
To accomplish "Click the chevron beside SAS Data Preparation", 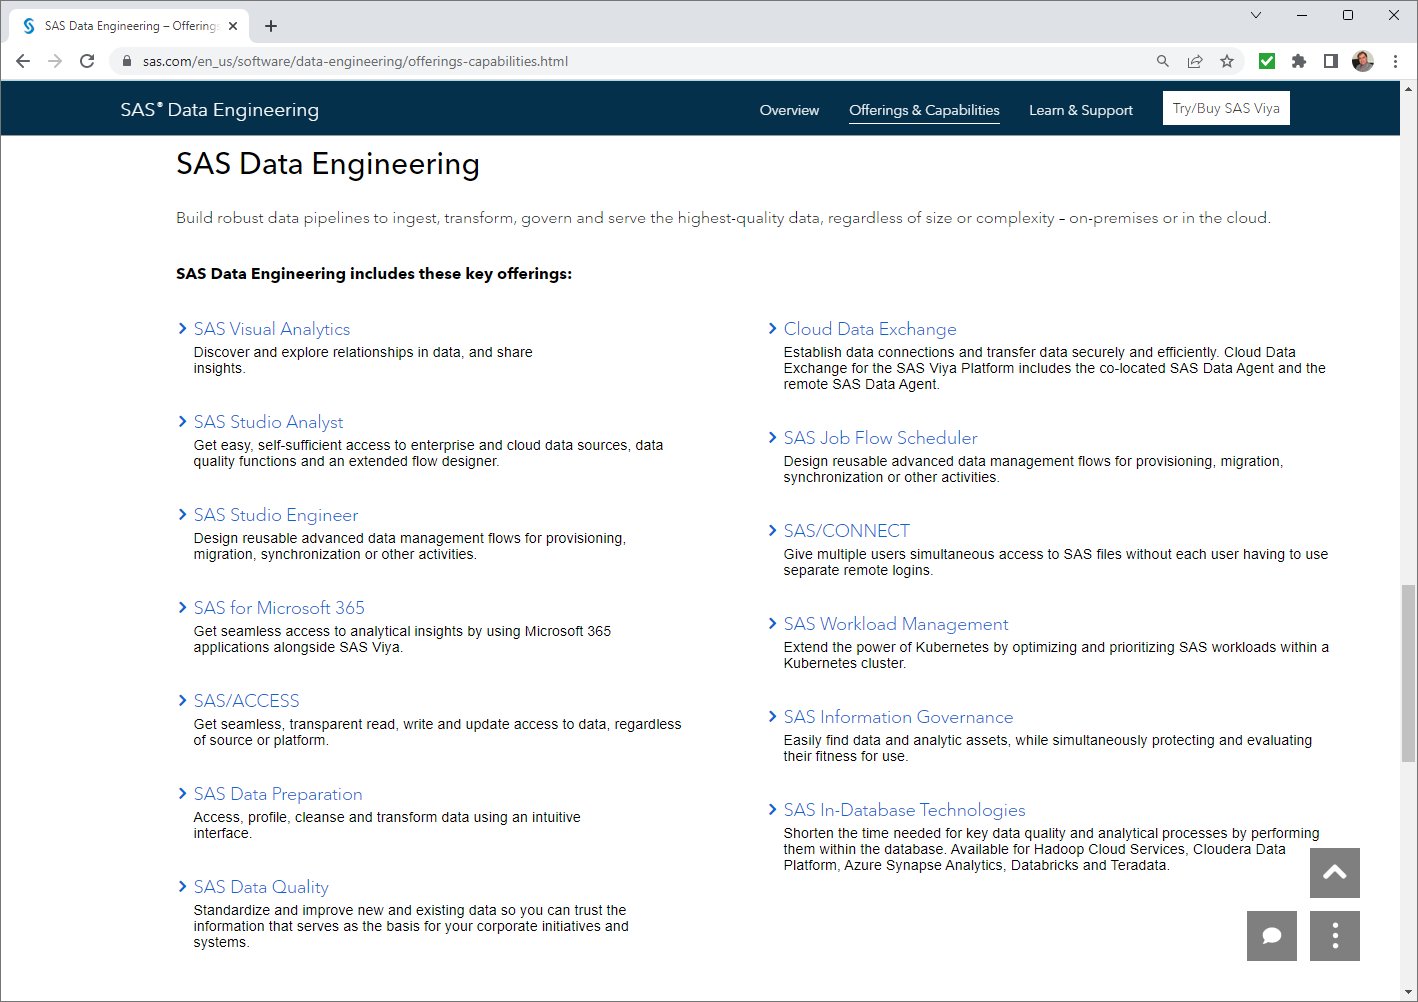I will (x=182, y=793).
